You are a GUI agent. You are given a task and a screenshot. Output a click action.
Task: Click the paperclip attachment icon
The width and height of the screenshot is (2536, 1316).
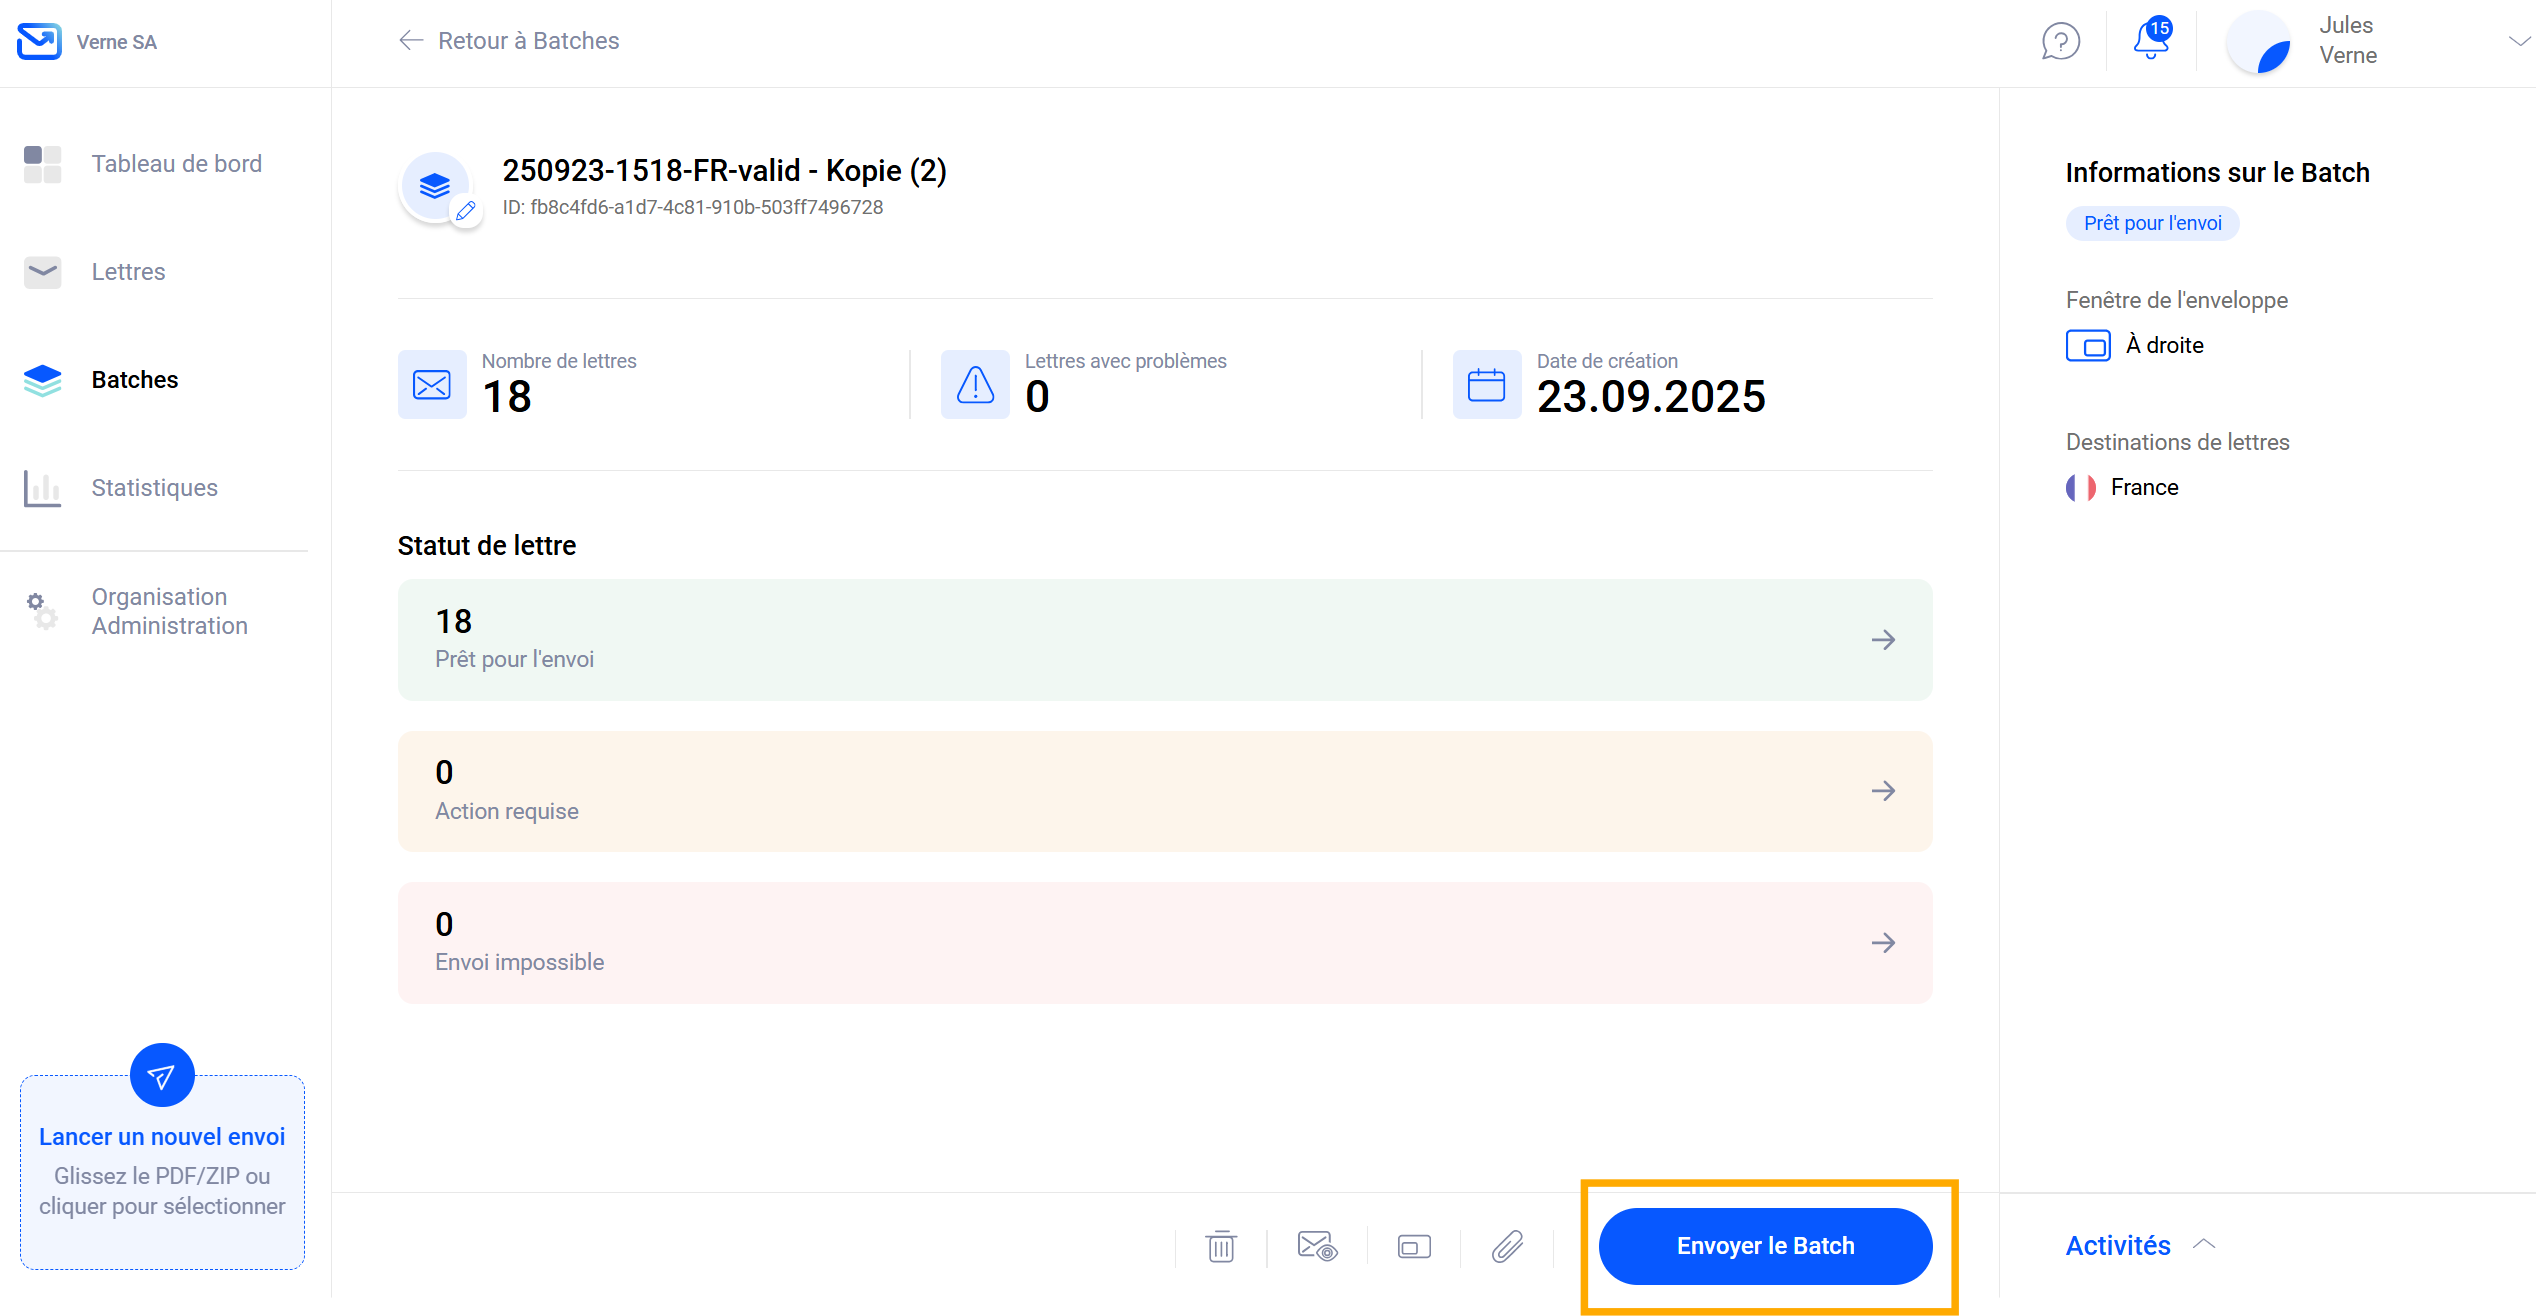point(1507,1246)
